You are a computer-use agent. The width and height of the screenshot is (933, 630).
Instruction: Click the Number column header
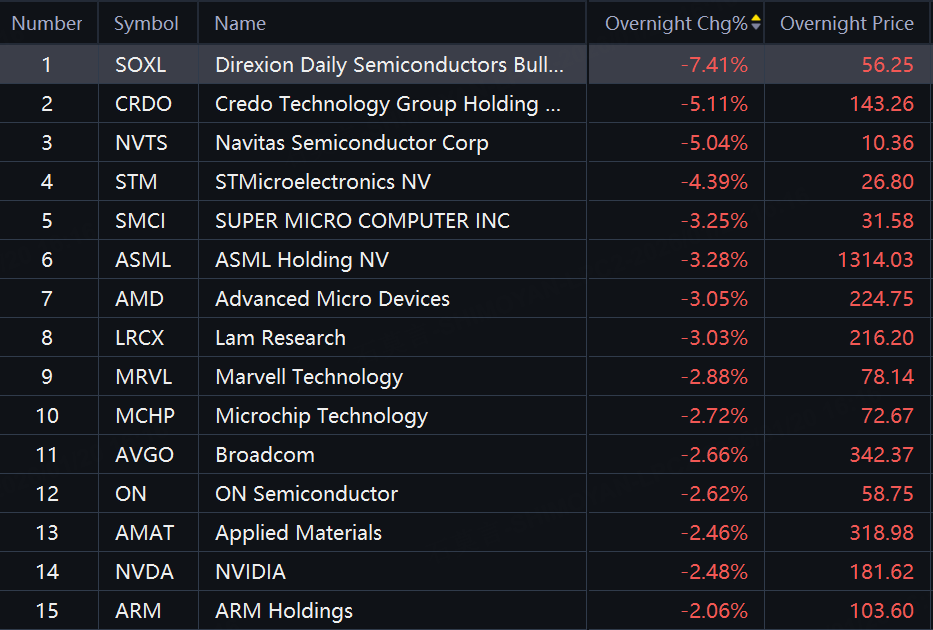pyautogui.click(x=47, y=23)
